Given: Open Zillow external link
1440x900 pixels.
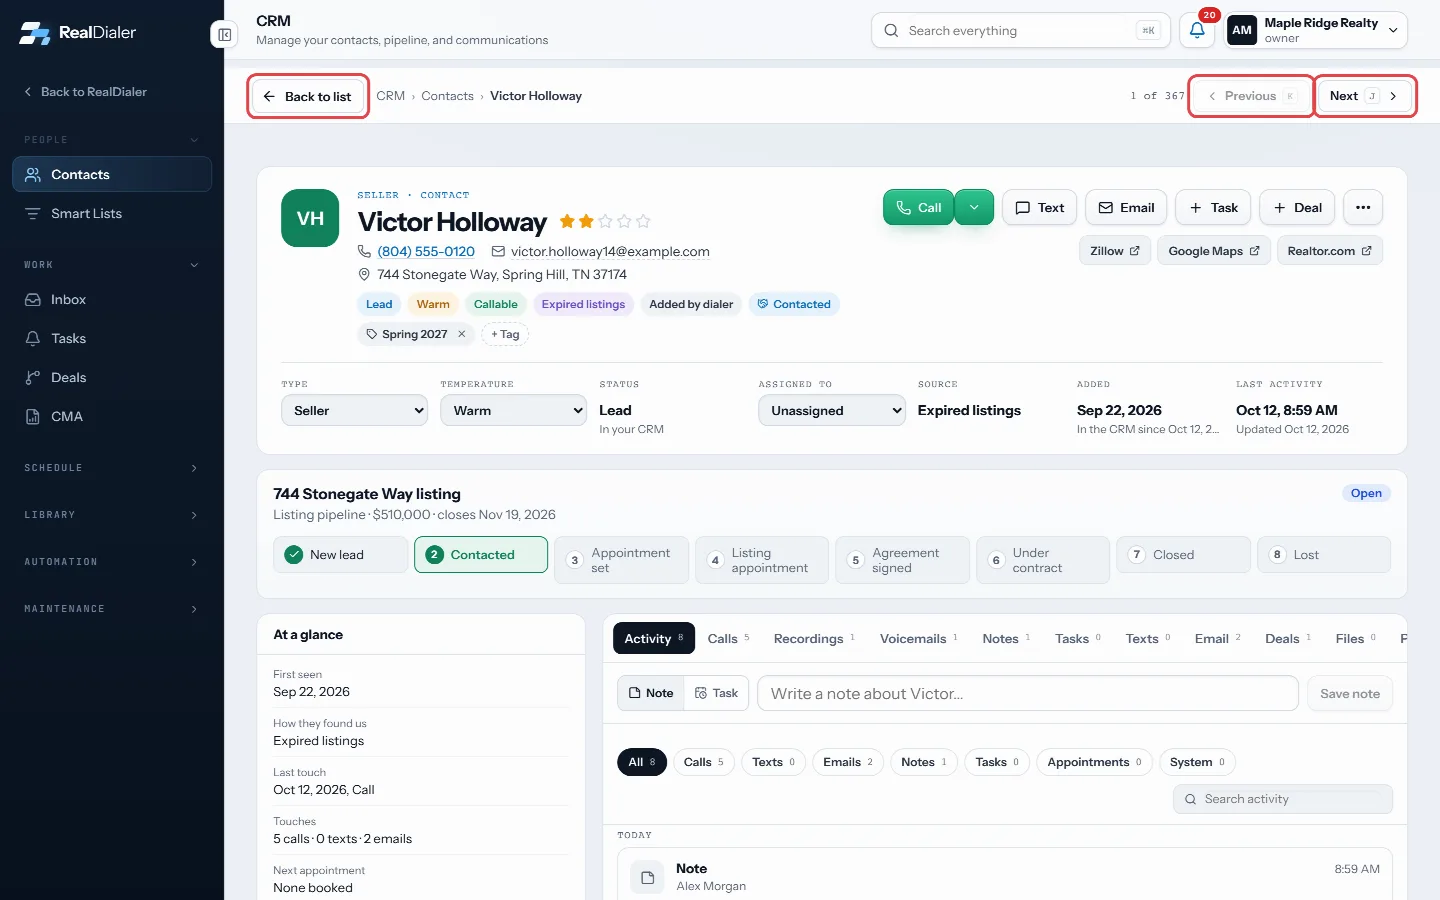Looking at the screenshot, I should [x=1115, y=251].
